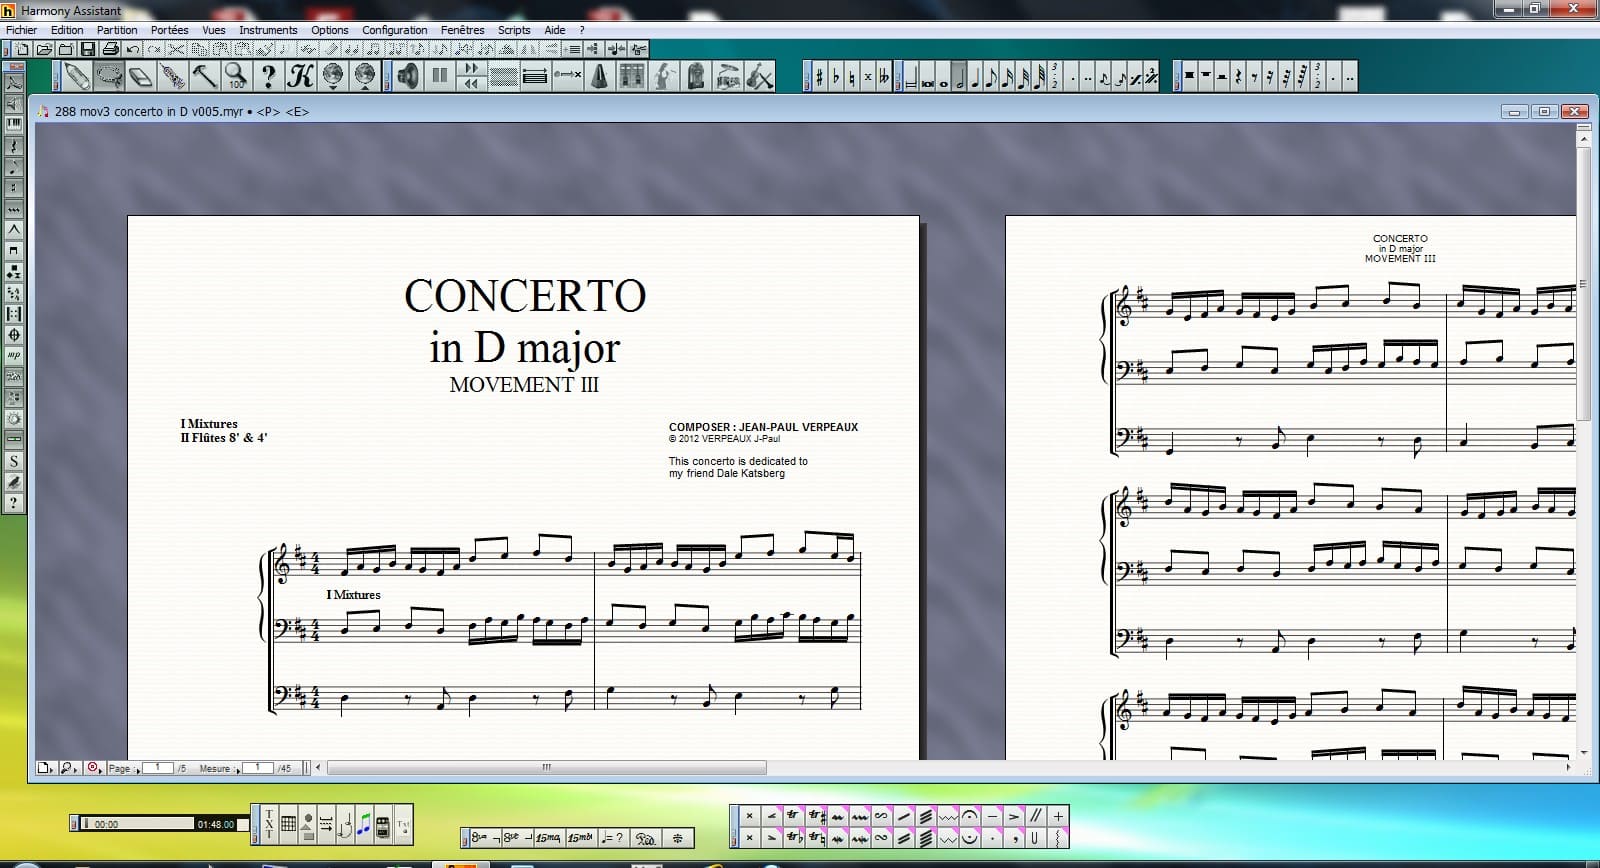Select the 15ma marking
1600x868 pixels.
click(x=548, y=838)
